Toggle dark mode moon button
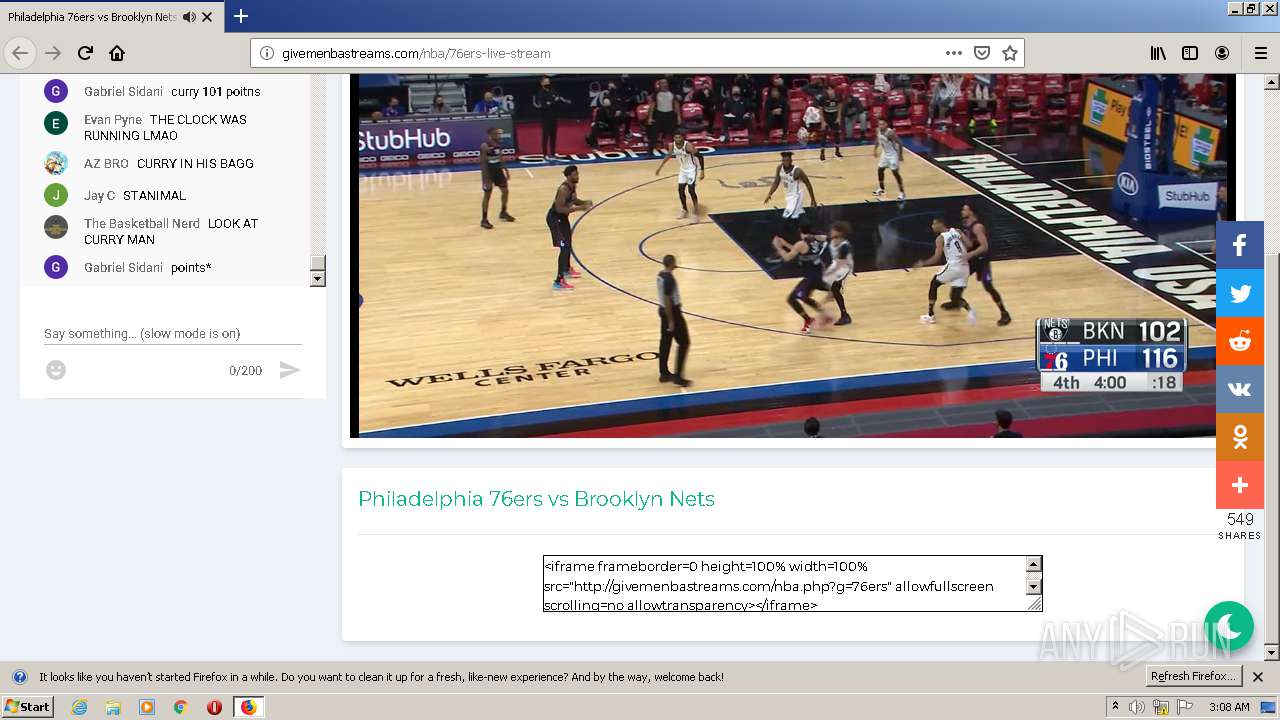This screenshot has width=1280, height=720. [1229, 626]
